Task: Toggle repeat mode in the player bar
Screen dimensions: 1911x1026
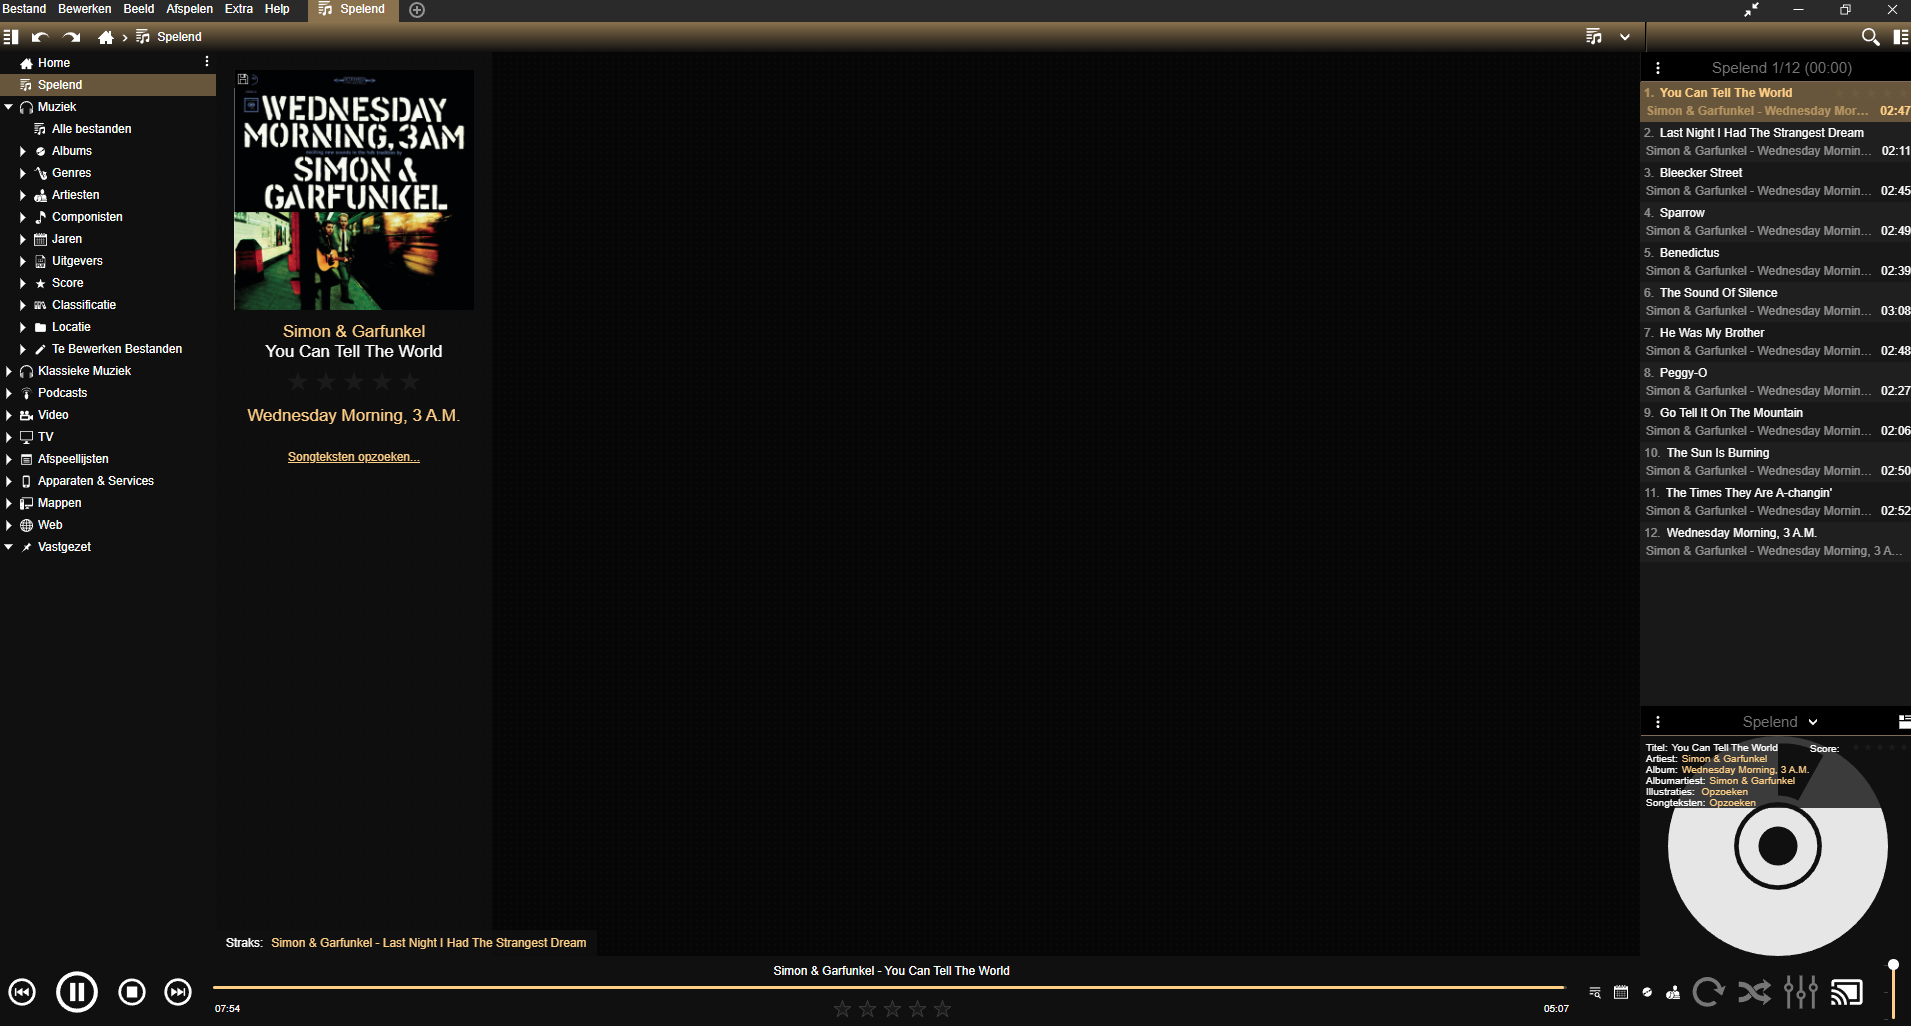Action: point(1708,992)
